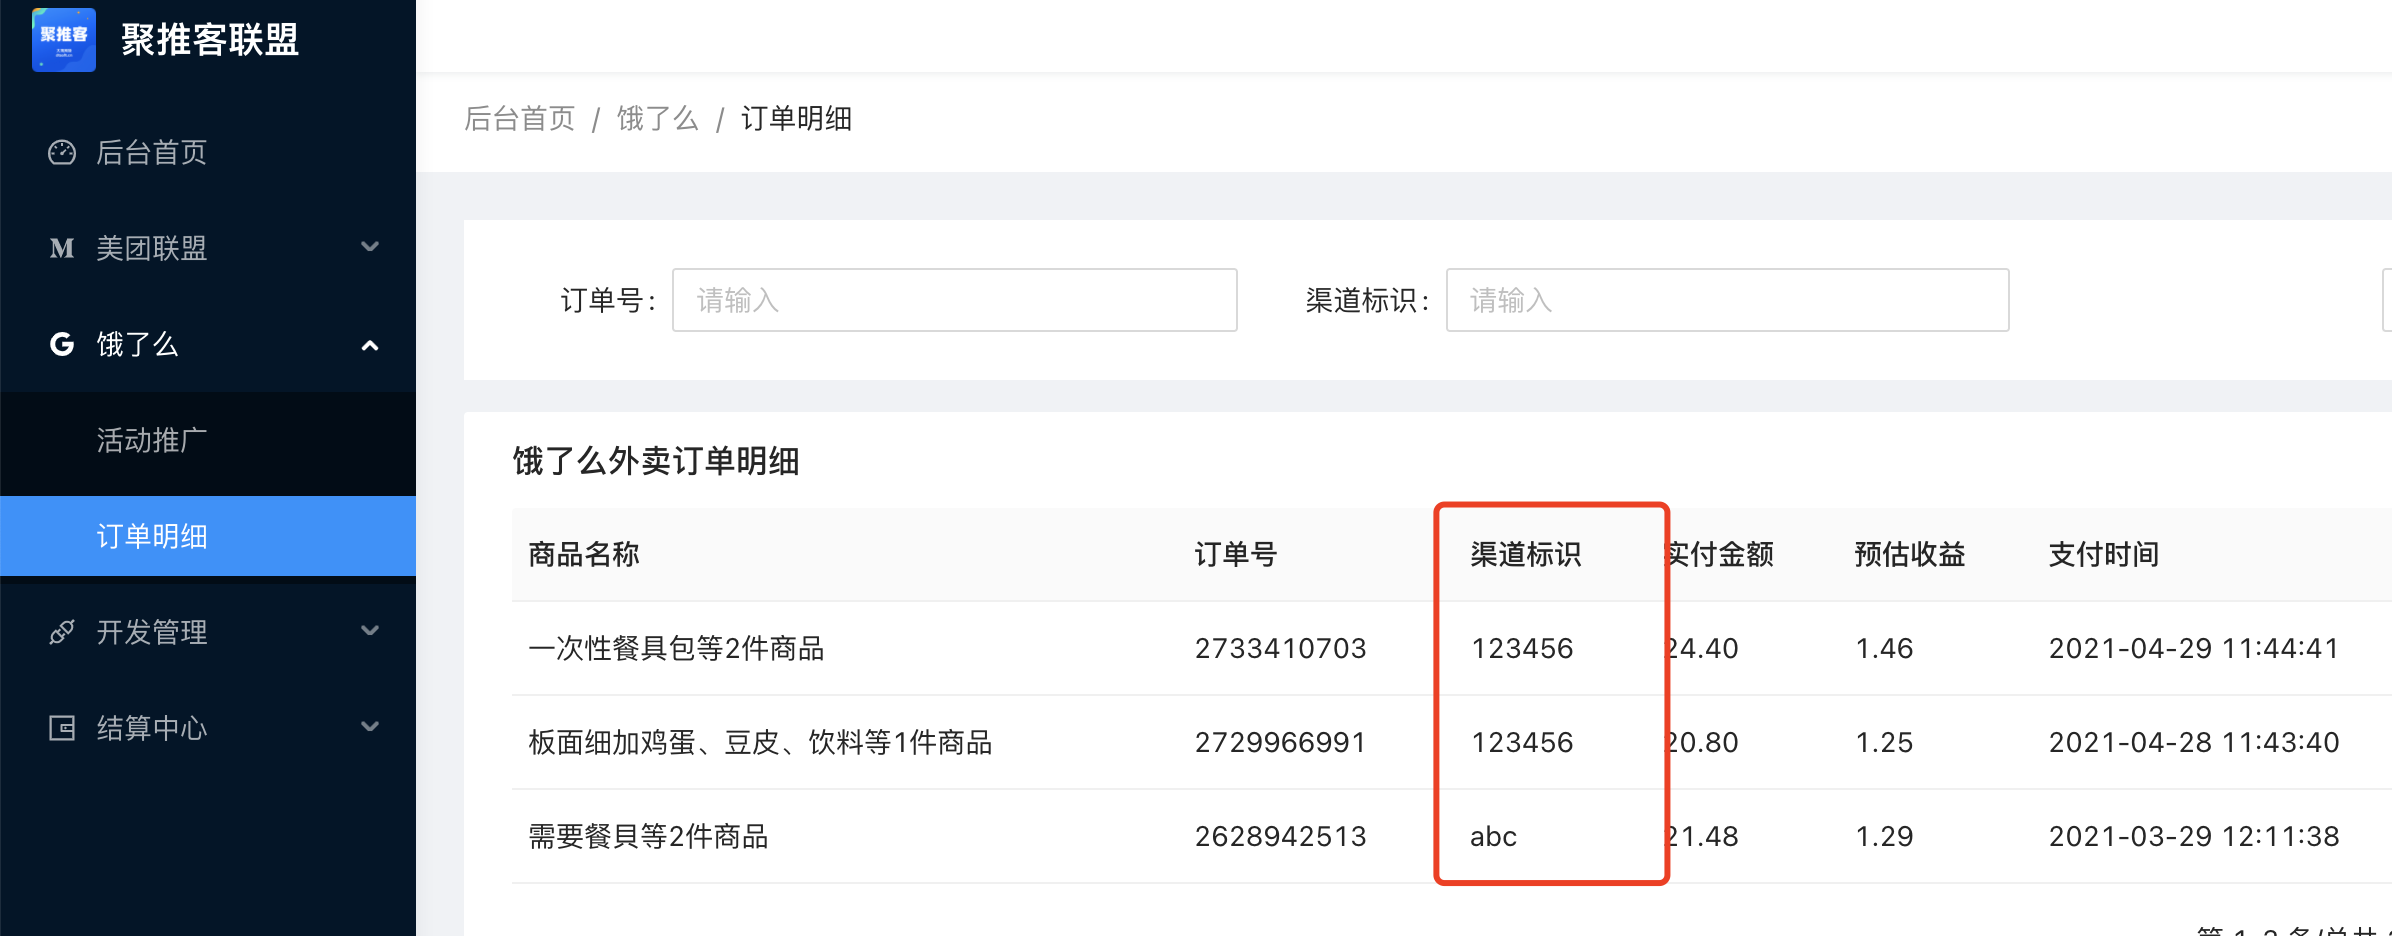Click the abc channel identifier cell
Viewport: 2392px width, 936px height.
1493,836
